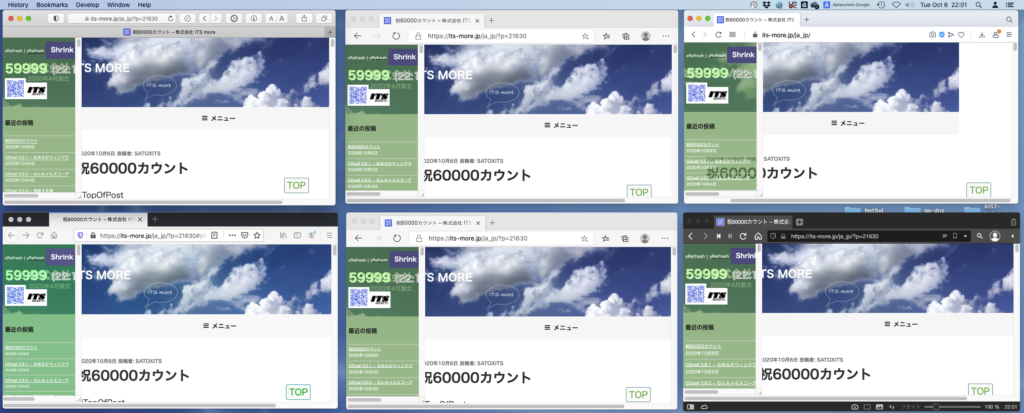Open Safari's tab overview icon

click(x=324, y=19)
